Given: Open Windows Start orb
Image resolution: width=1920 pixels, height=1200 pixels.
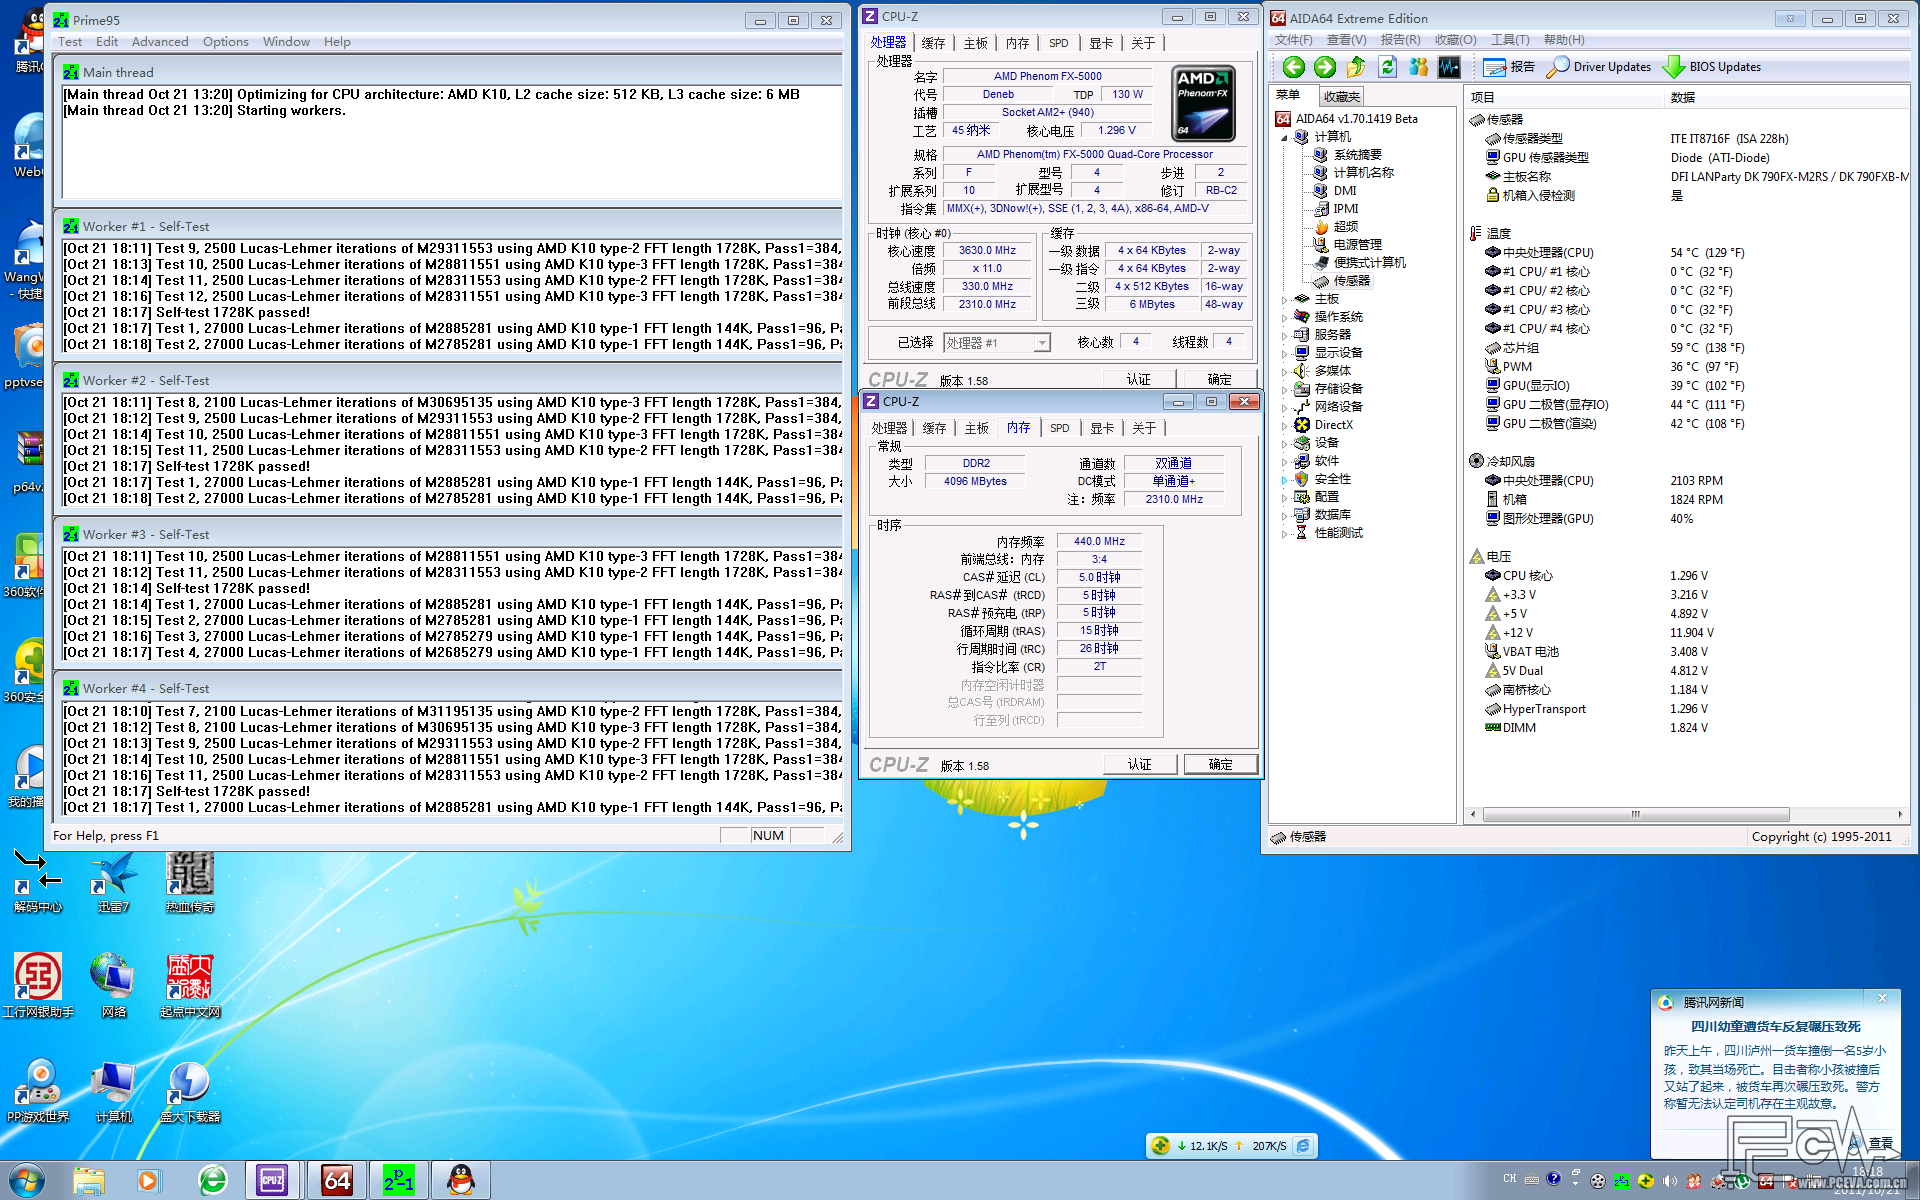Looking at the screenshot, I should (x=26, y=1181).
